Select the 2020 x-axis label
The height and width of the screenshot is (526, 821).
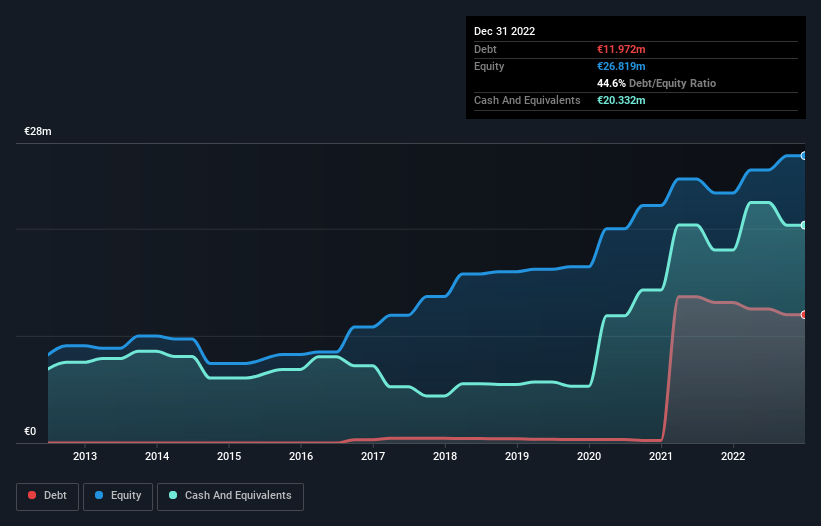point(589,456)
